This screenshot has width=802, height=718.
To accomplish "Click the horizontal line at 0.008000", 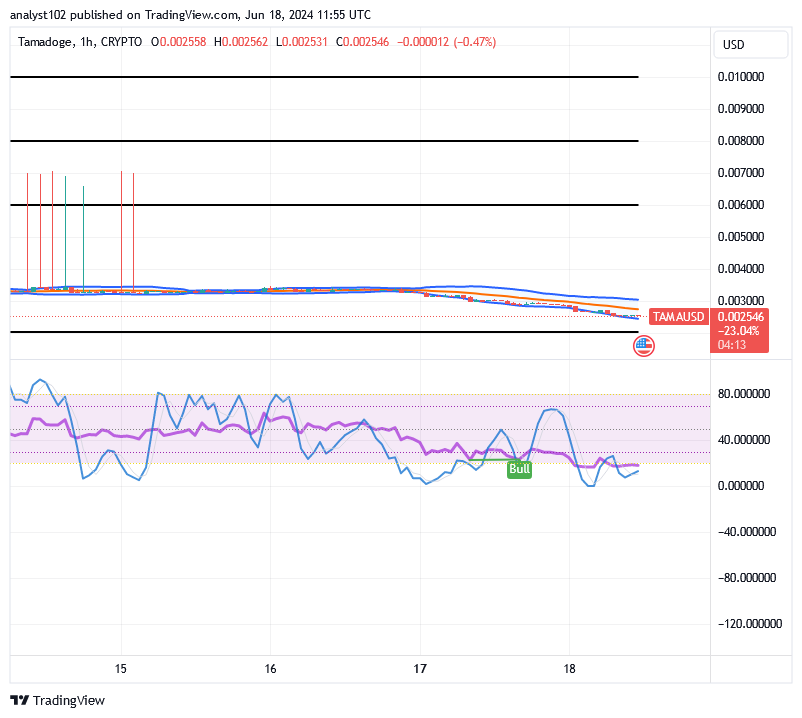I will pos(324,141).
